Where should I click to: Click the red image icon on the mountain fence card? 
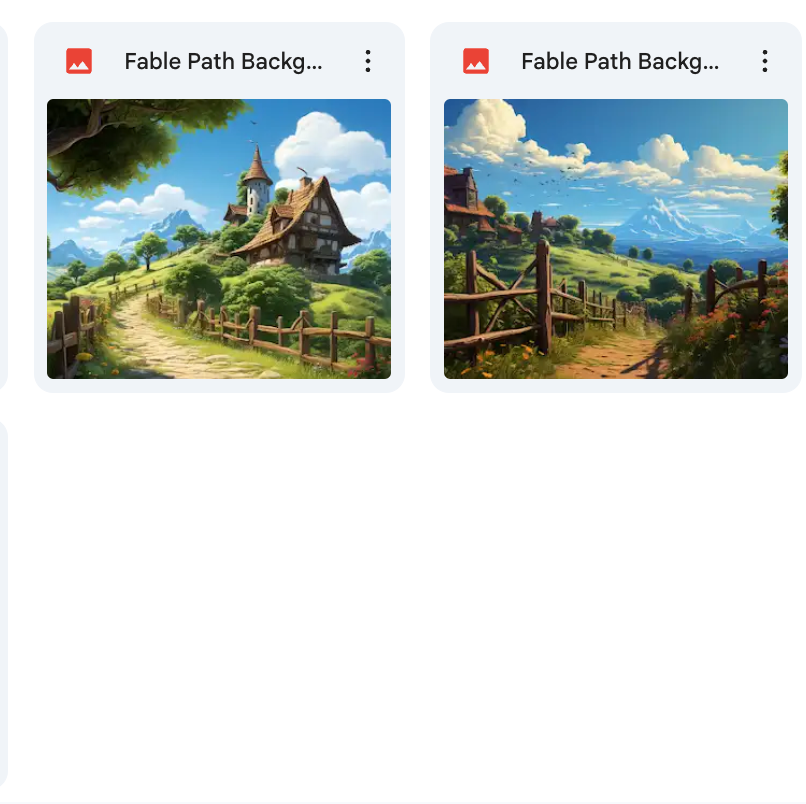coord(476,61)
